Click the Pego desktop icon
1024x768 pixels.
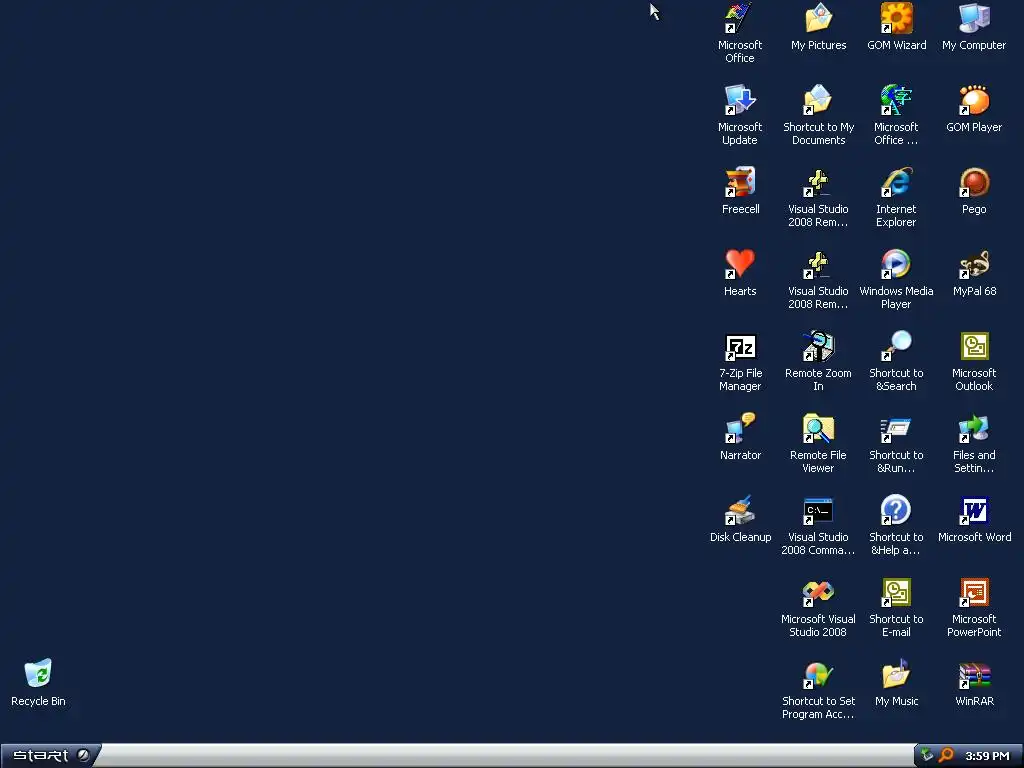click(974, 182)
